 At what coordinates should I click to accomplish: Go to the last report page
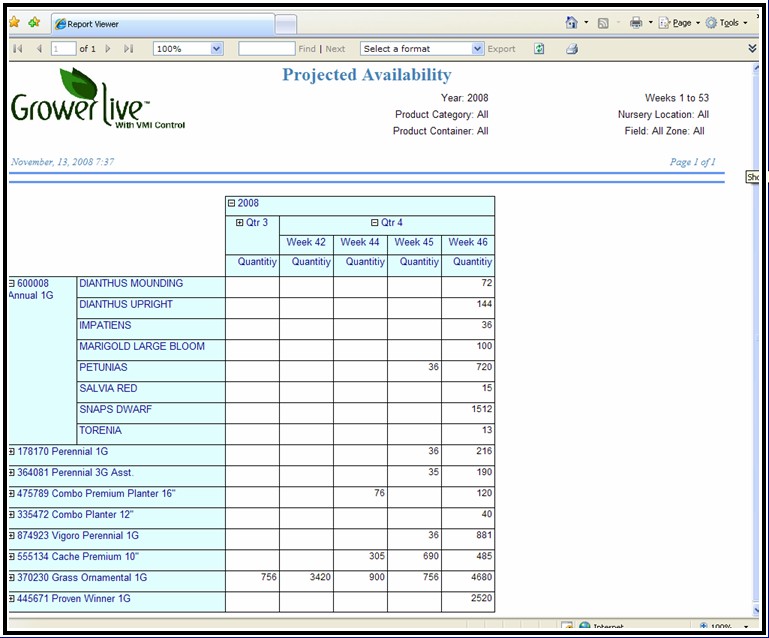click(x=128, y=48)
